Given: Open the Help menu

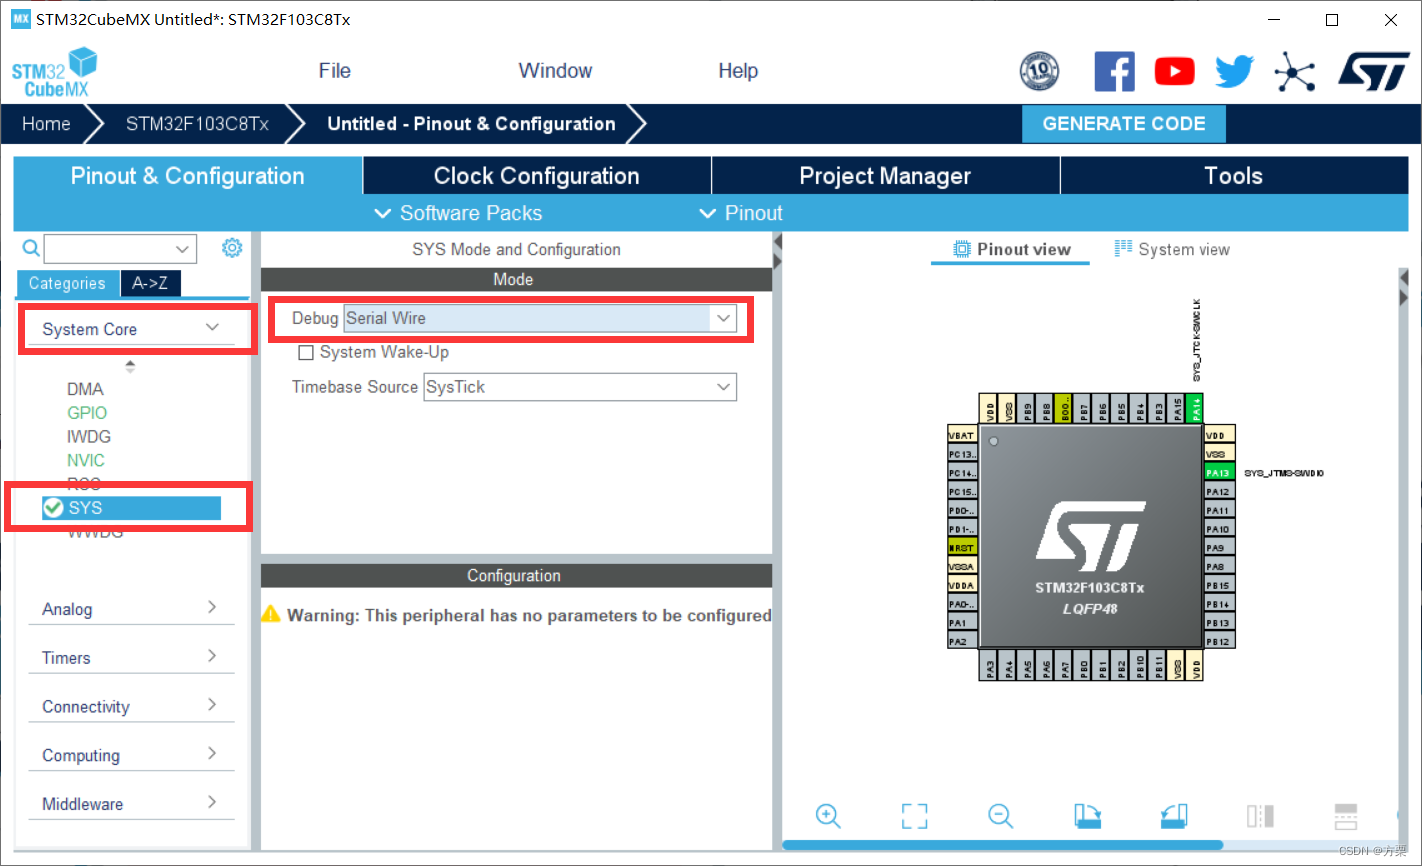Looking at the screenshot, I should tap(738, 71).
